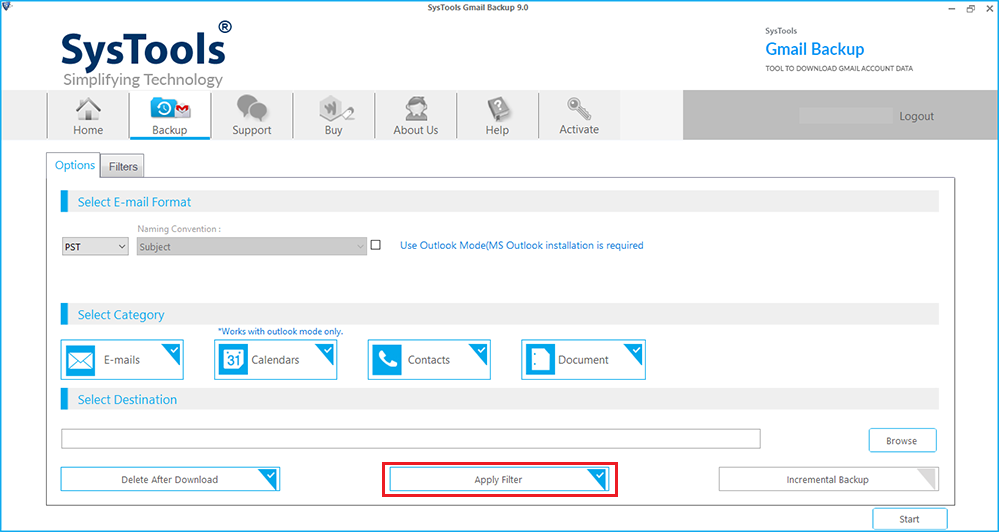Click the page icon in Document
Viewport: 999px width, 532px height.
tap(540, 360)
